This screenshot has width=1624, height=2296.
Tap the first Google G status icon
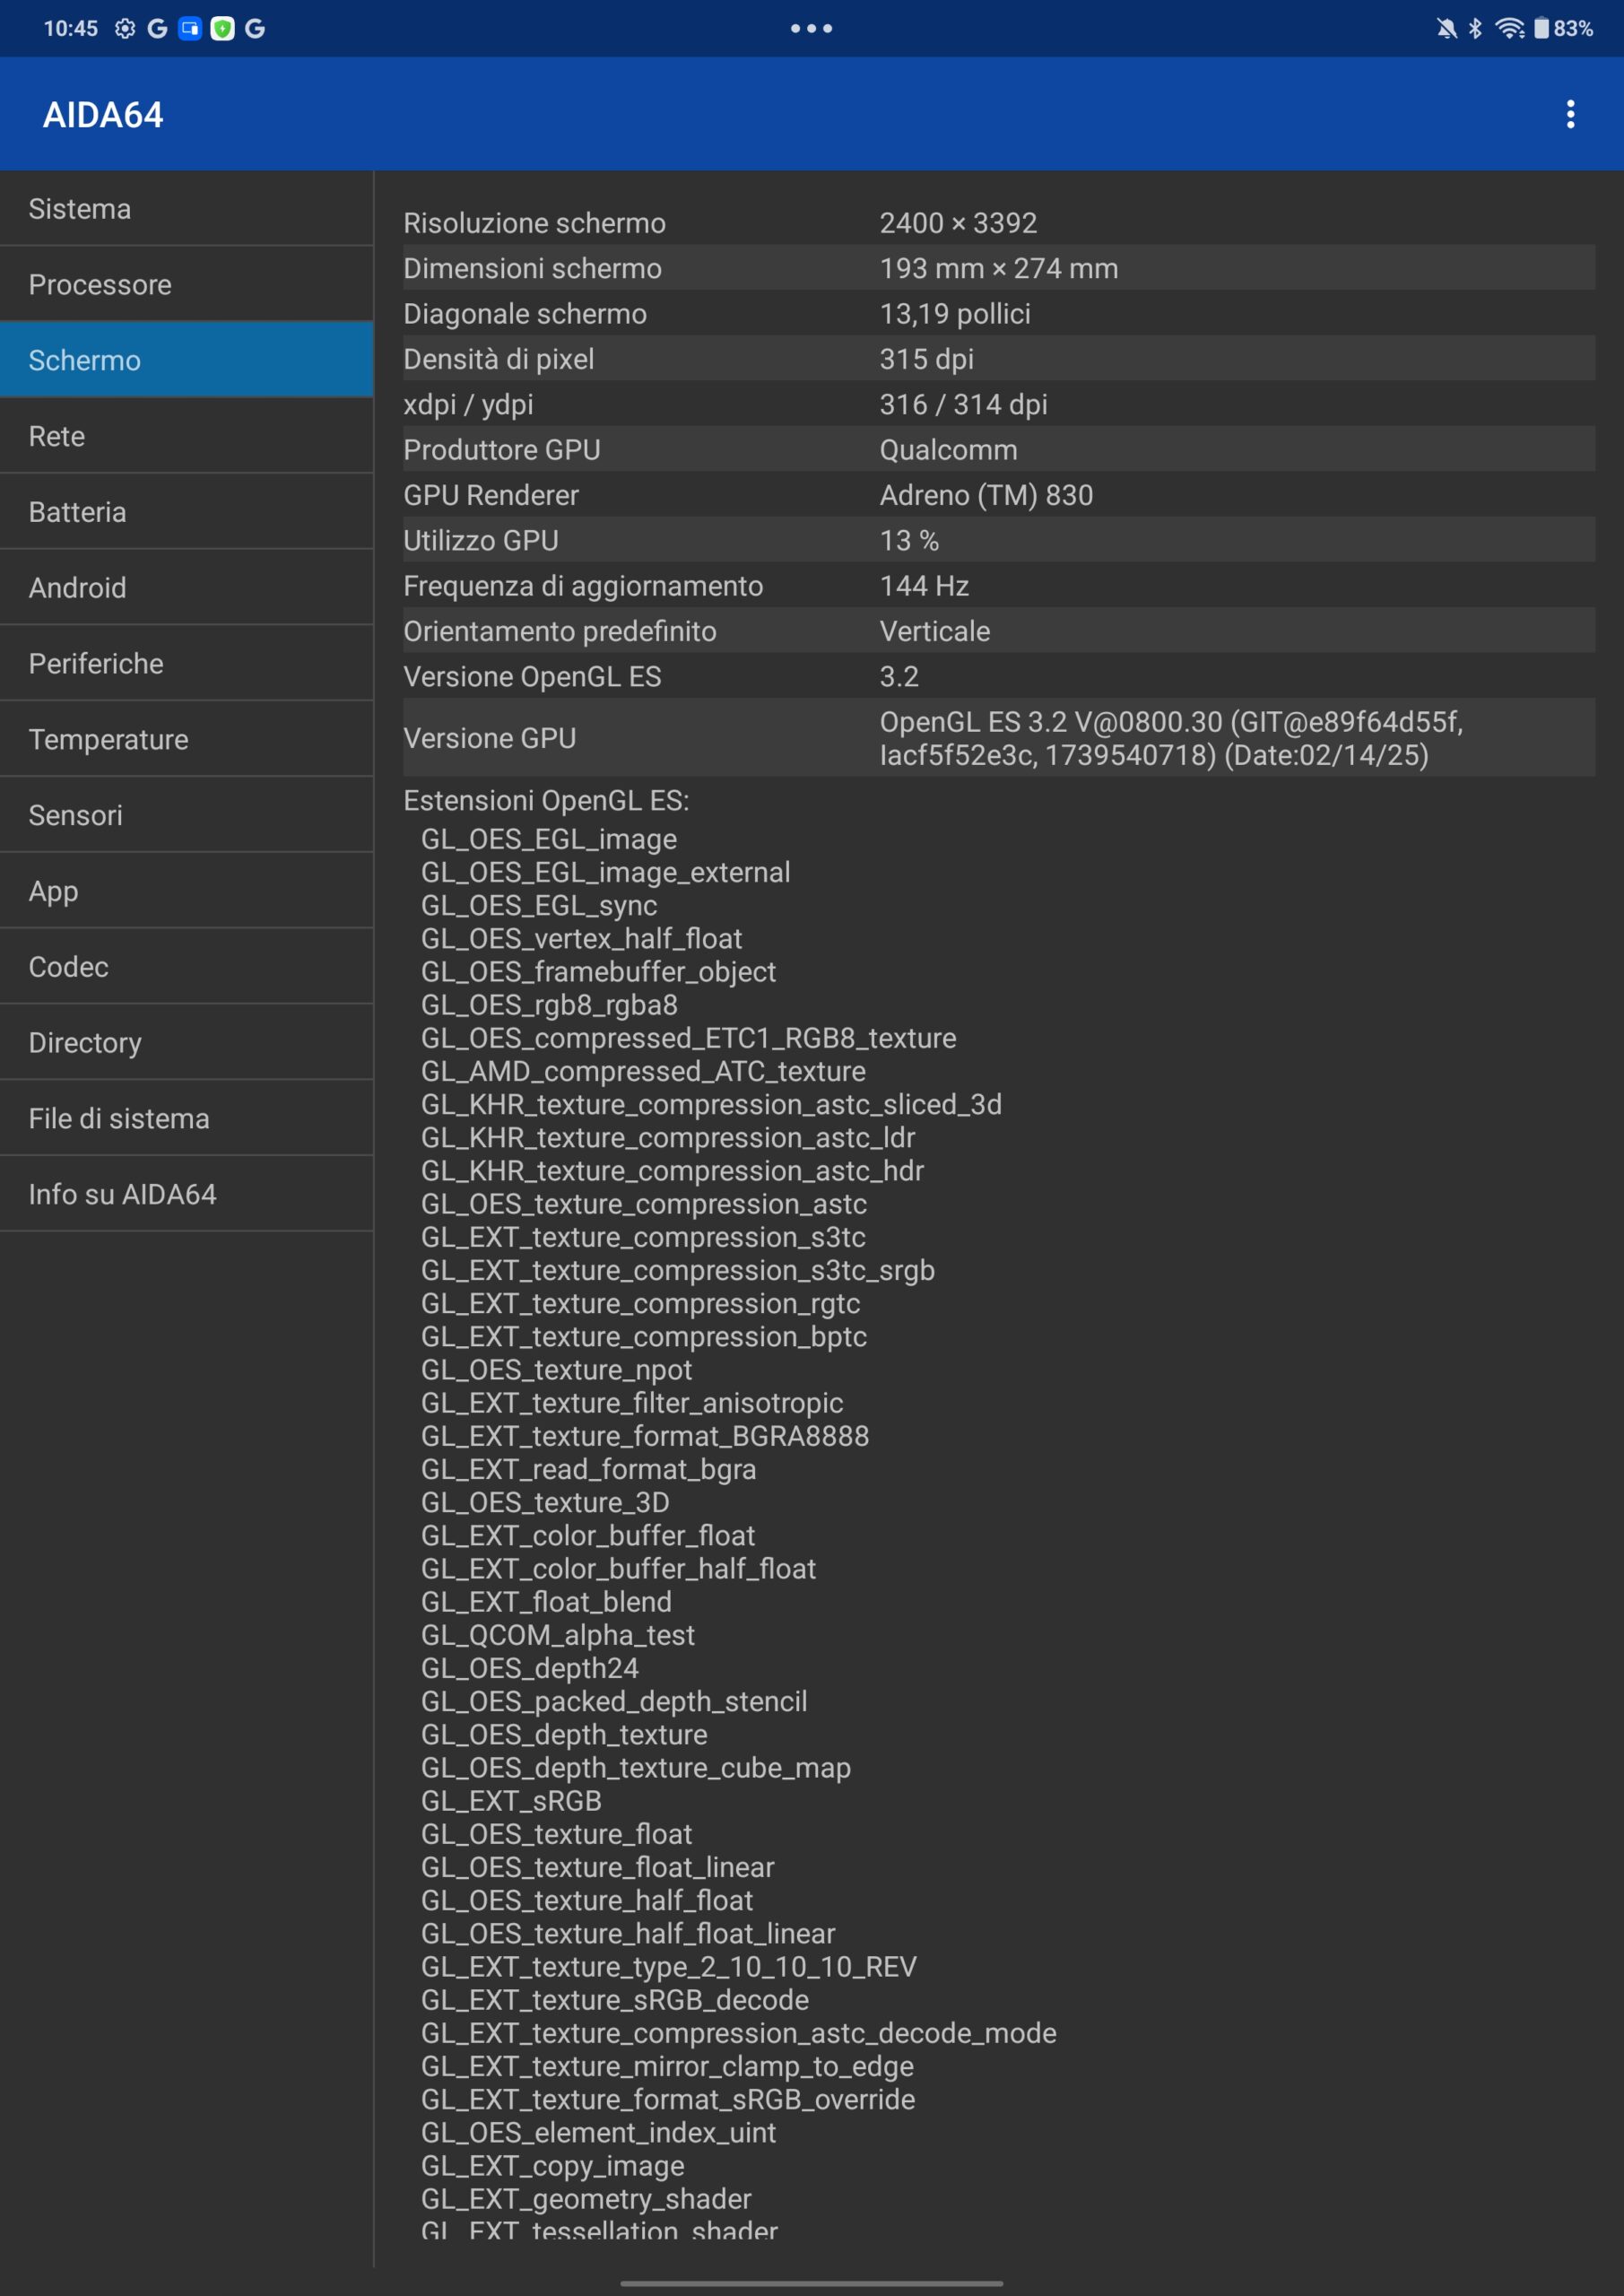pyautogui.click(x=157, y=28)
